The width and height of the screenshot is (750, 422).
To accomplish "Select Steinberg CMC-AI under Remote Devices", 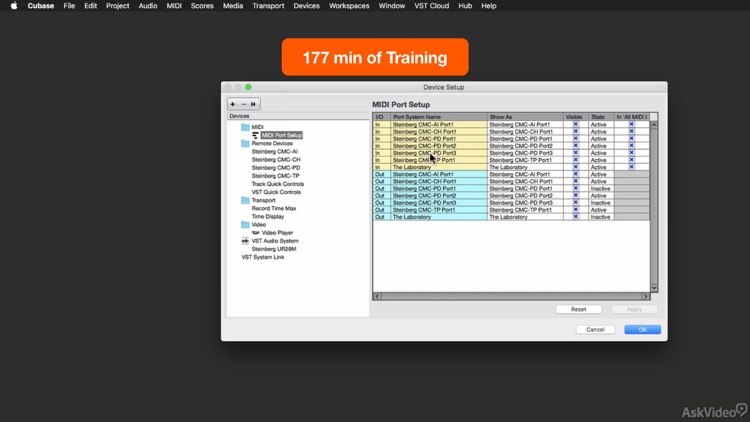I will pyautogui.click(x=275, y=152).
